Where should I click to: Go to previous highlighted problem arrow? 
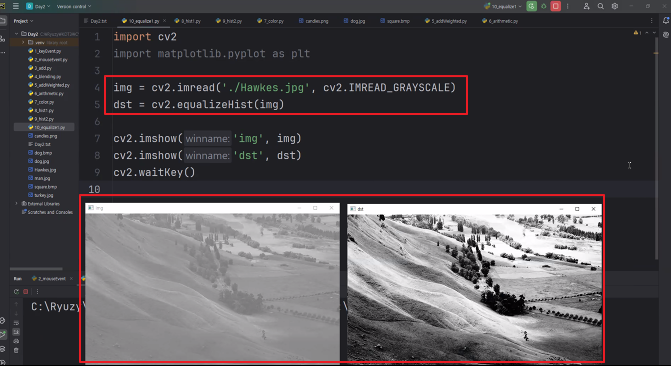coord(647,33)
